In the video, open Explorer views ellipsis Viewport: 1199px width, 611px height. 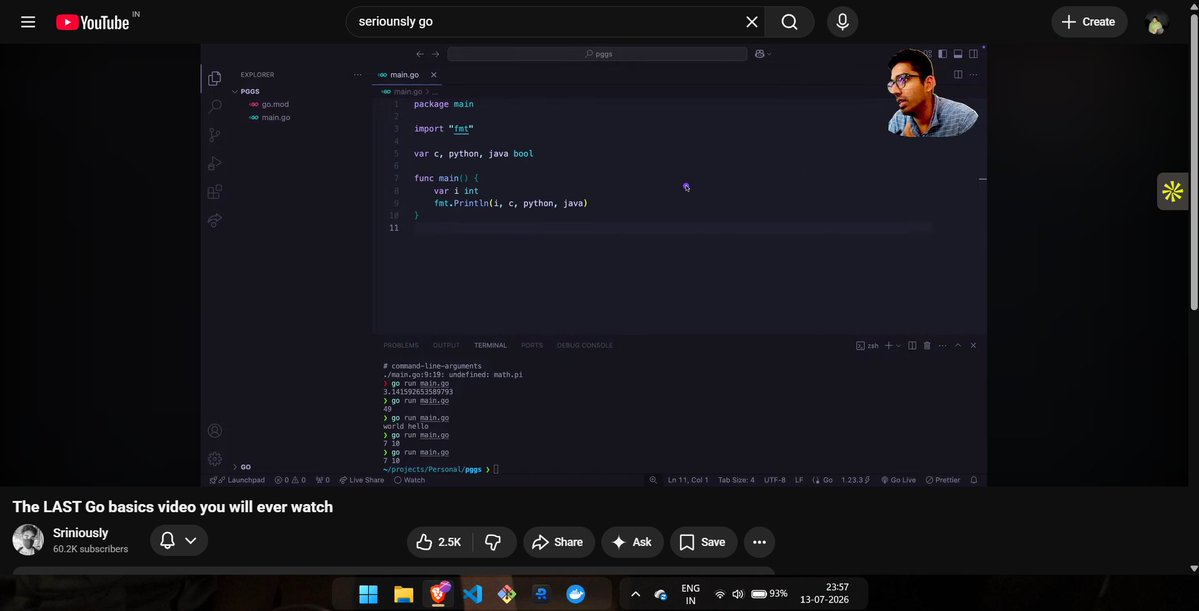[357, 74]
